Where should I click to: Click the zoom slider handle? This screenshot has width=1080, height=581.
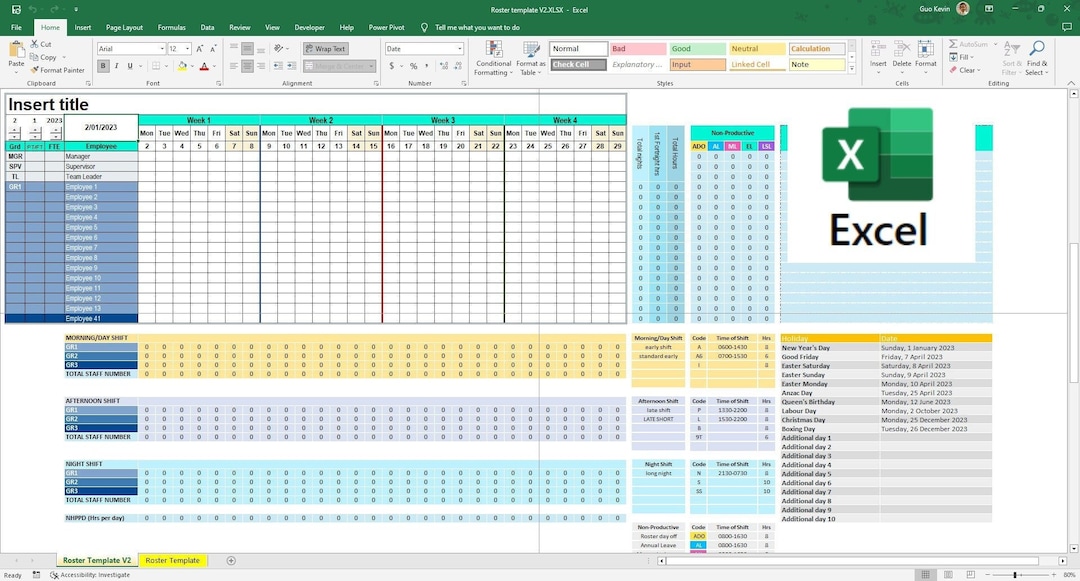pyautogui.click(x=1015, y=574)
